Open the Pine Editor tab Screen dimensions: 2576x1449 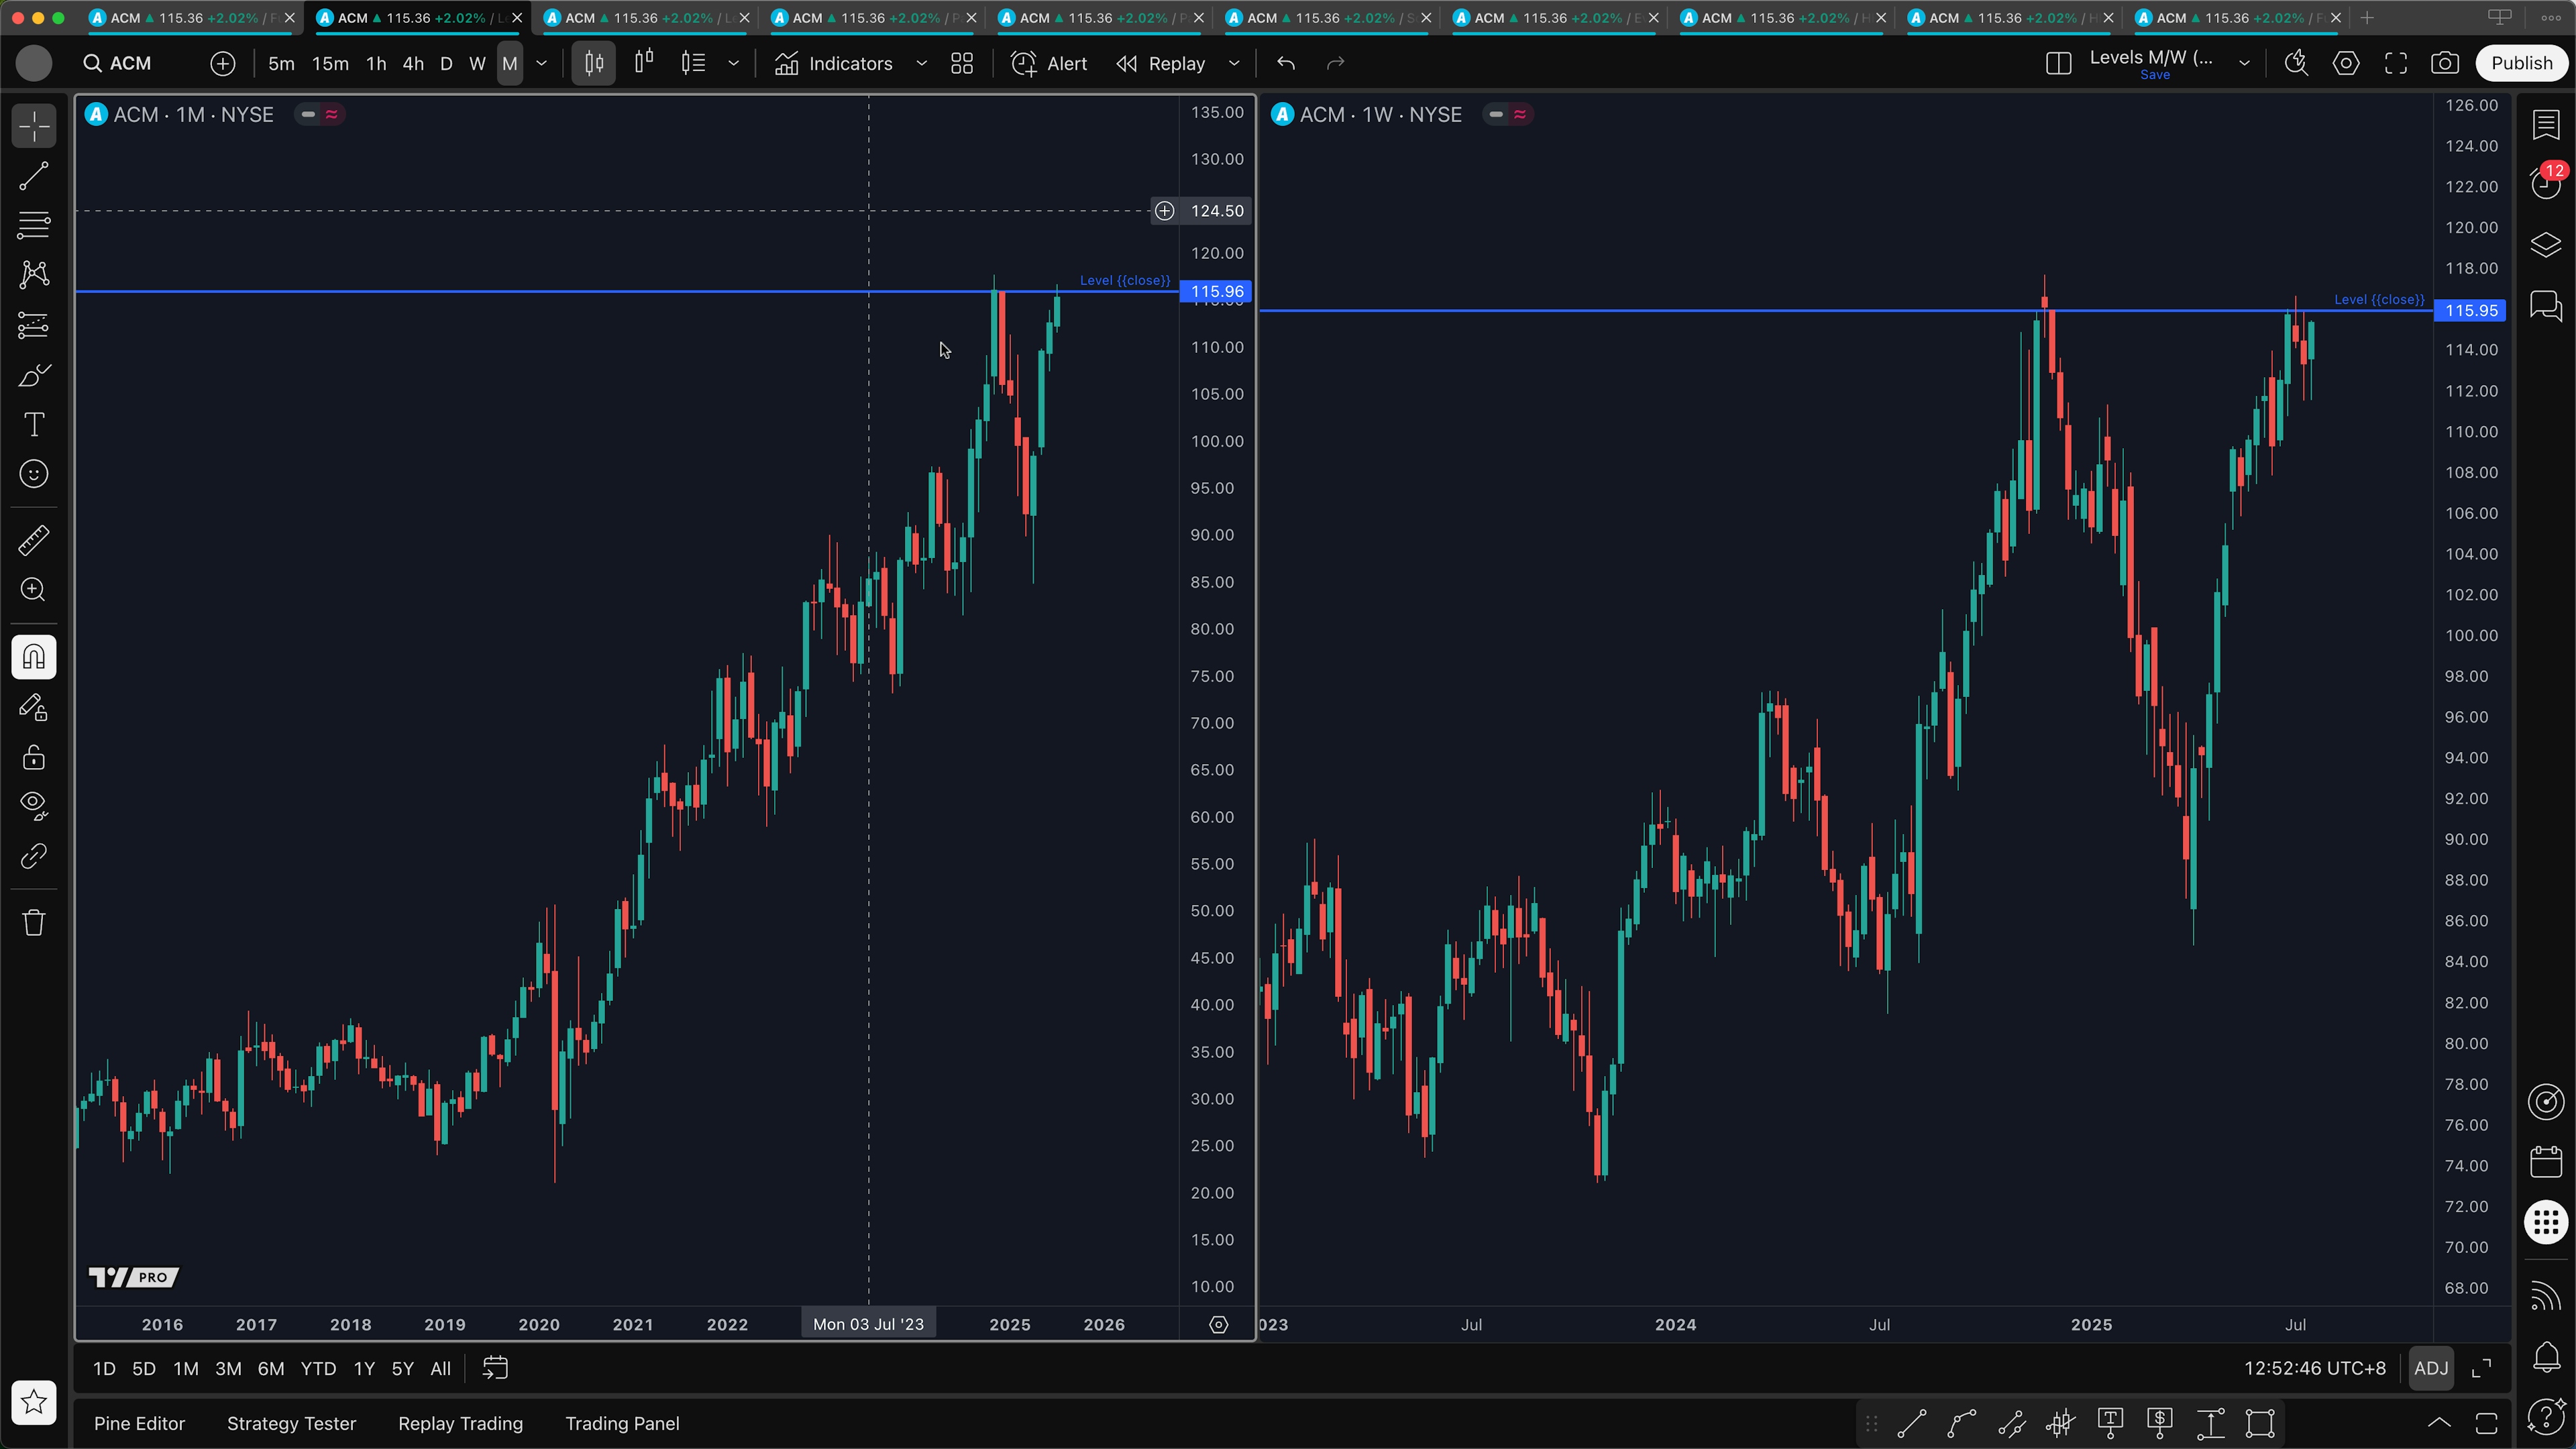click(139, 1424)
